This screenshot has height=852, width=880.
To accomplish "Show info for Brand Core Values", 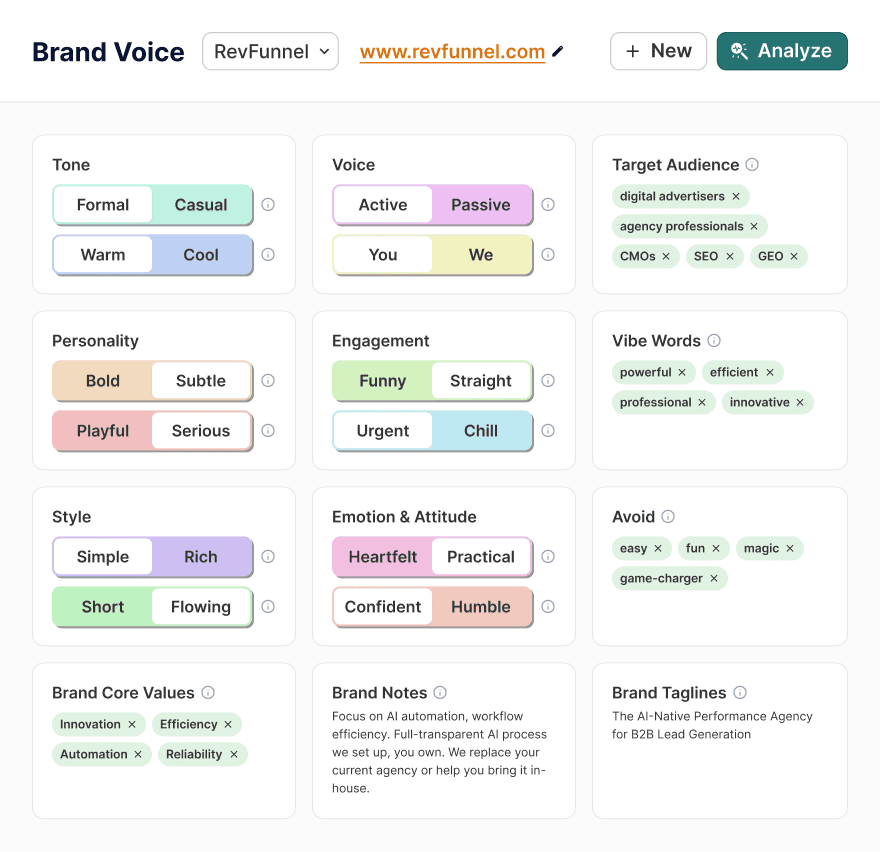I will 208,693.
